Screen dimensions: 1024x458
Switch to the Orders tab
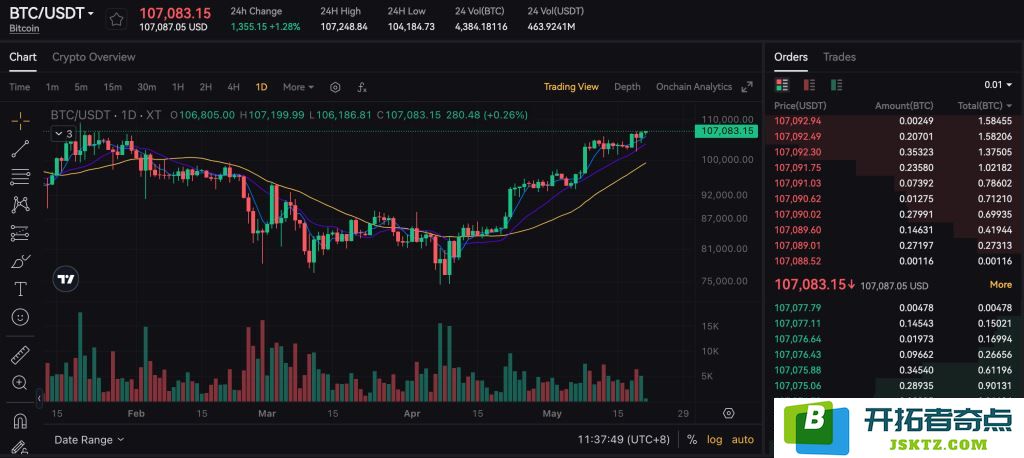(x=791, y=57)
